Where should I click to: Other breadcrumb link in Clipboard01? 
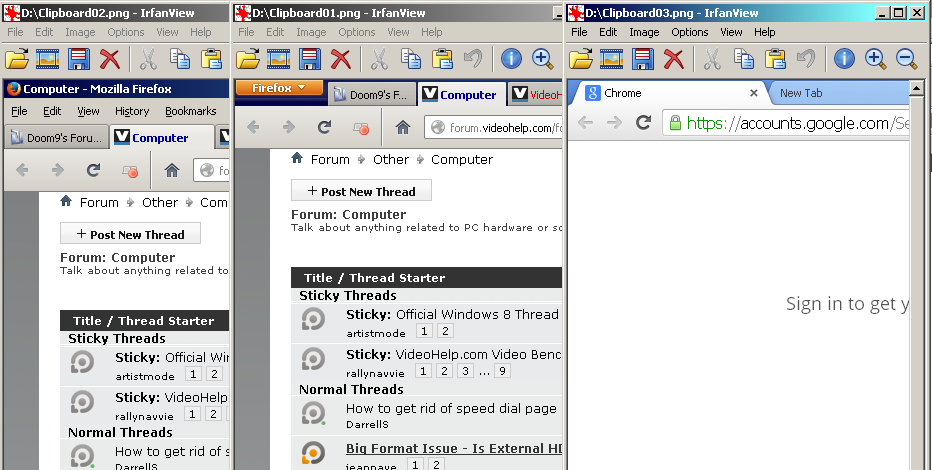[x=391, y=159]
